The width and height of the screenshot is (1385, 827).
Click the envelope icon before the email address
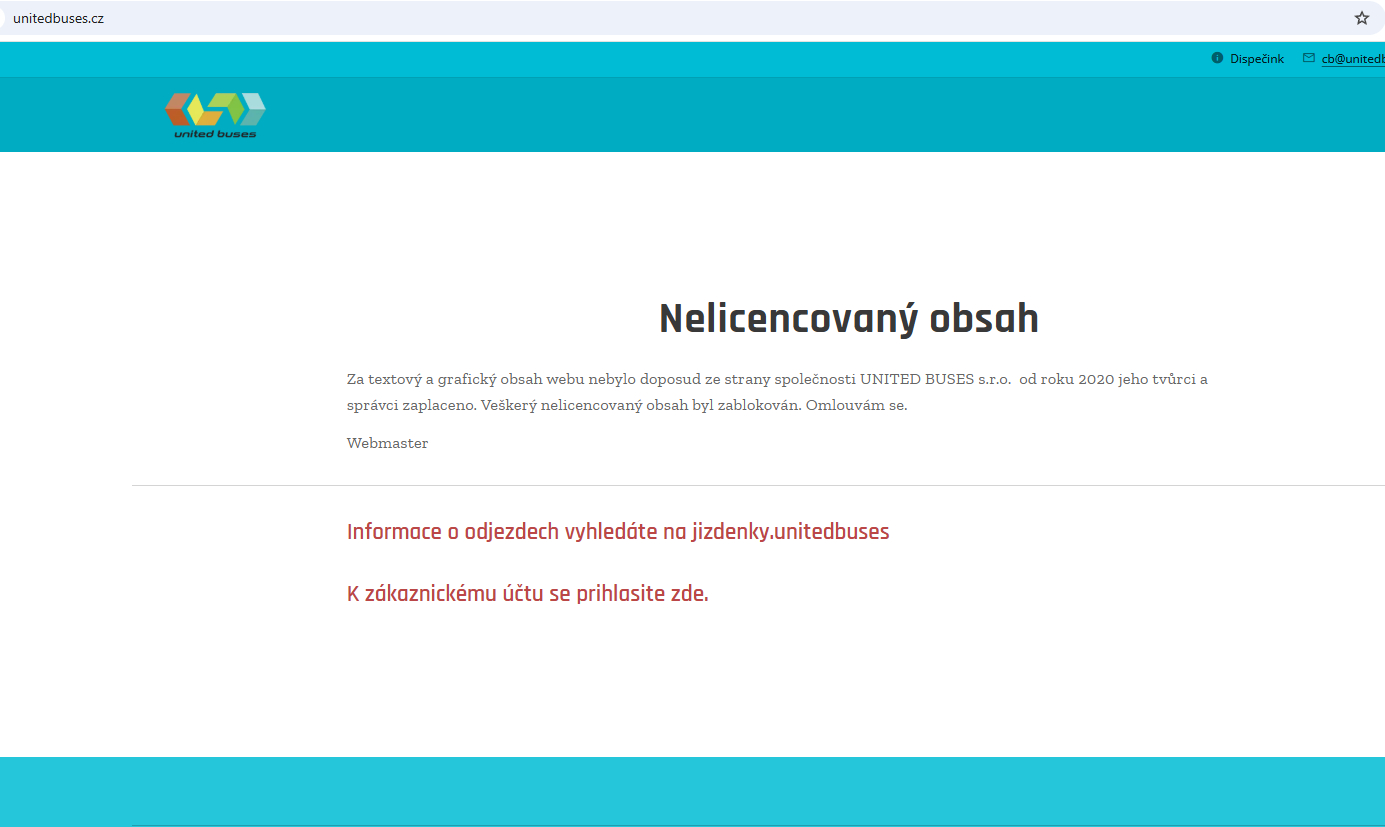(1308, 58)
